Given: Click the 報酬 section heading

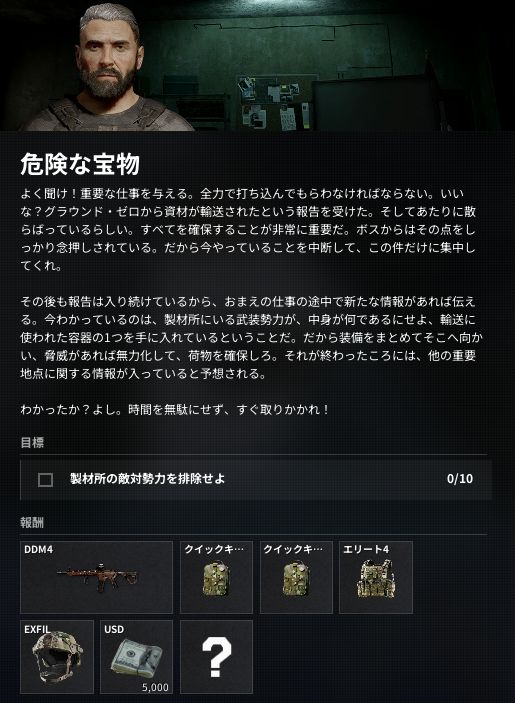Looking at the screenshot, I should click(32, 523).
